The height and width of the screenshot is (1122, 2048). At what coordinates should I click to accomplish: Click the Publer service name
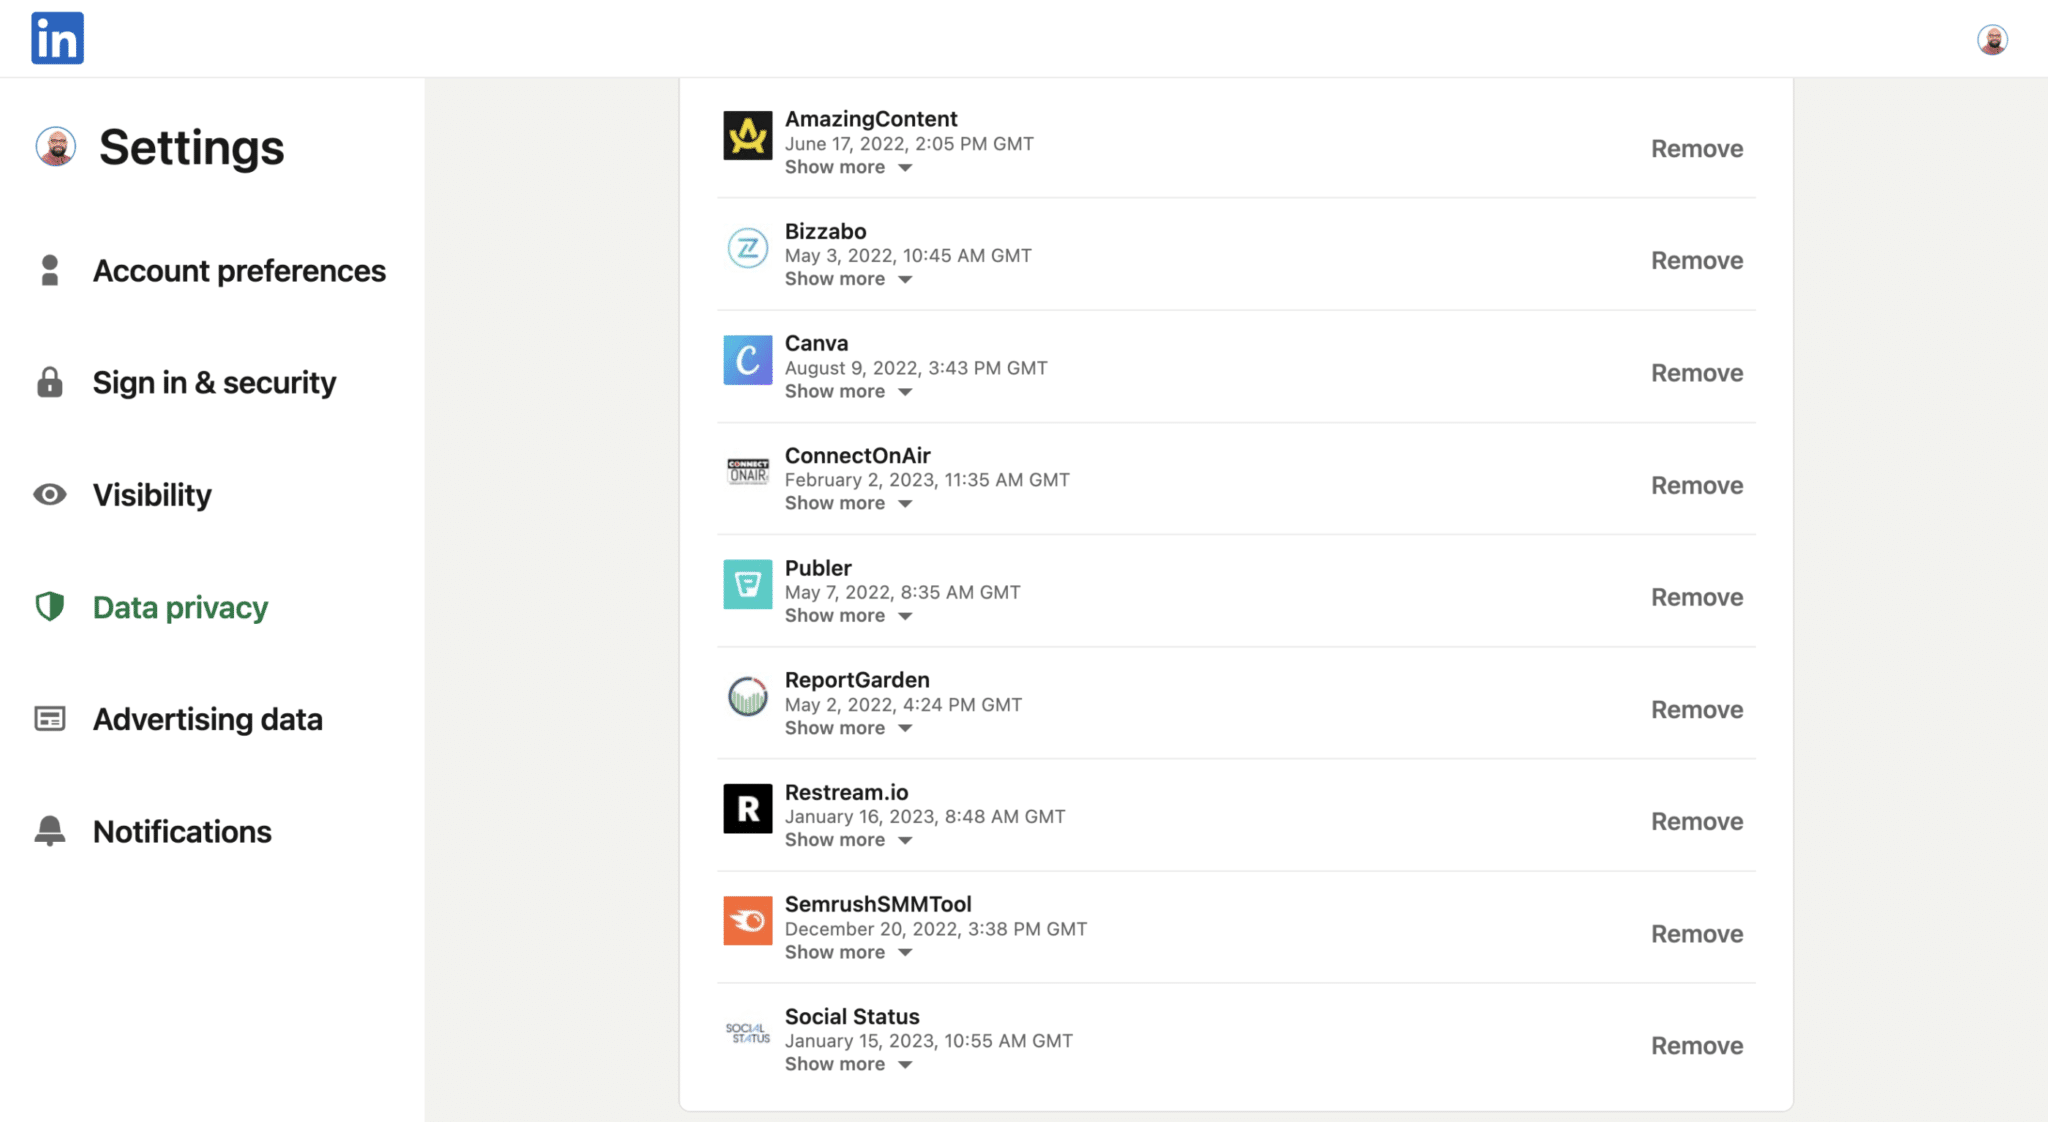(818, 568)
